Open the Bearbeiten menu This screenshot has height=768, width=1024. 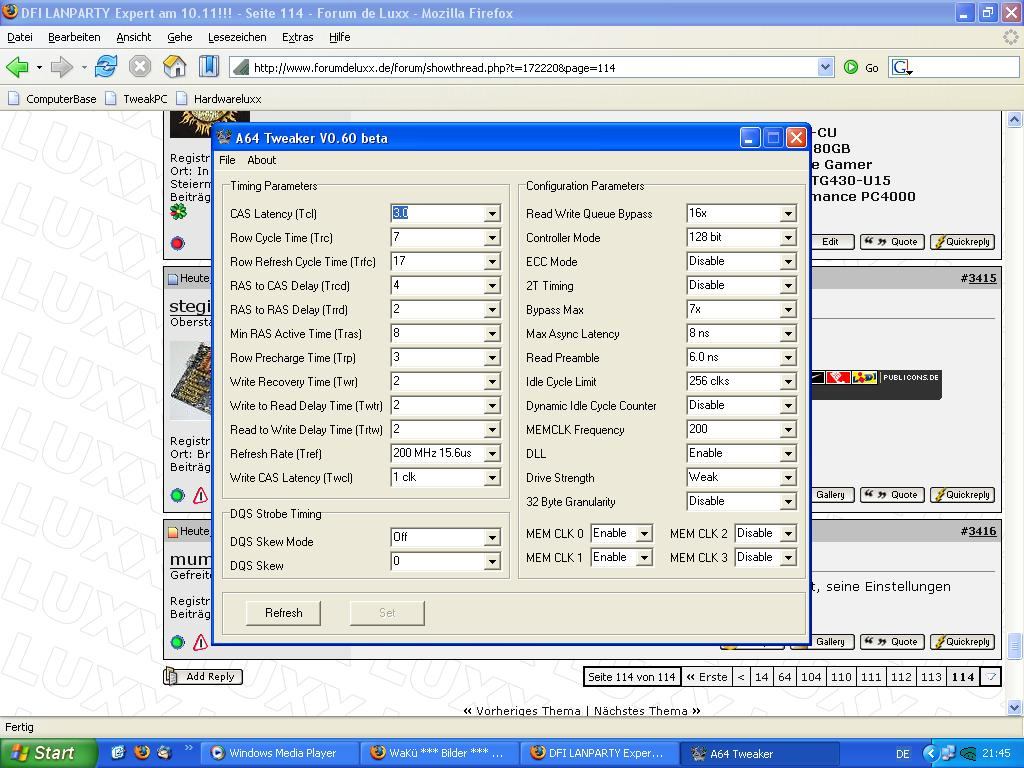[74, 37]
